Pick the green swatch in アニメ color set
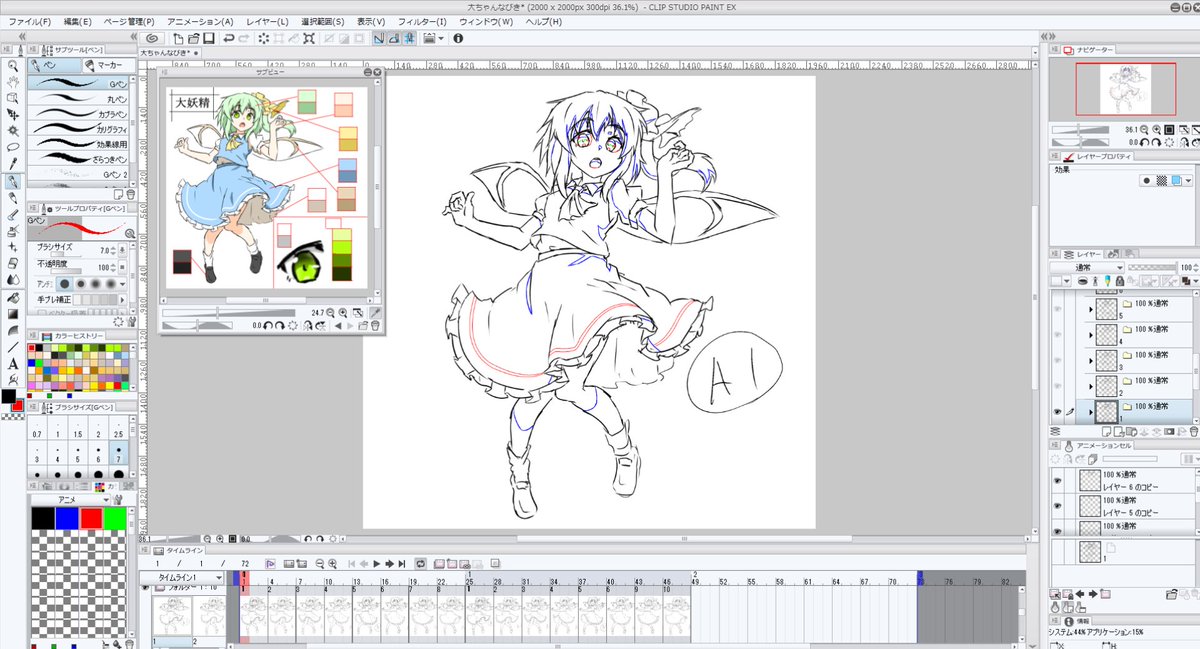 pyautogui.click(x=115, y=518)
